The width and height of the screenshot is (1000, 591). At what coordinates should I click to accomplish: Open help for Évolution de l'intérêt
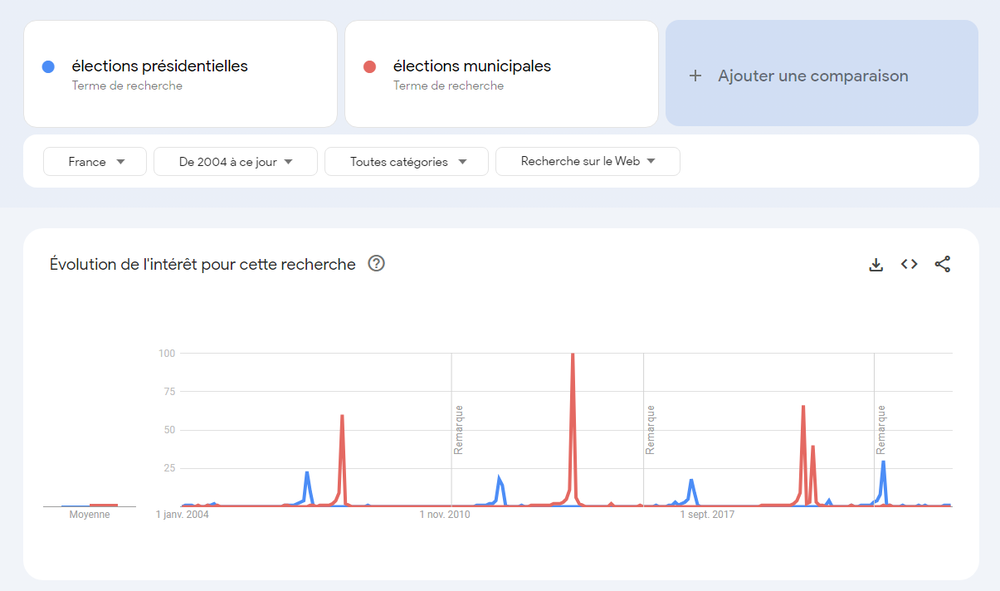376,264
